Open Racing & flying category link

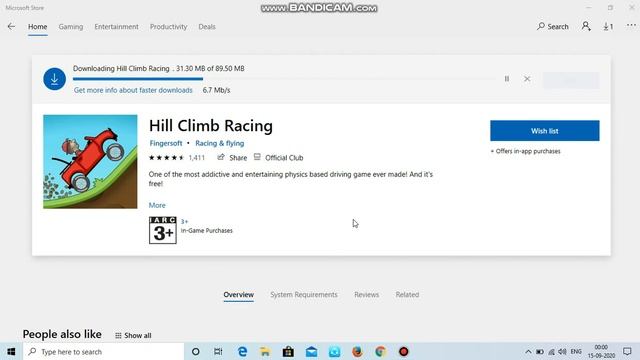pos(220,143)
